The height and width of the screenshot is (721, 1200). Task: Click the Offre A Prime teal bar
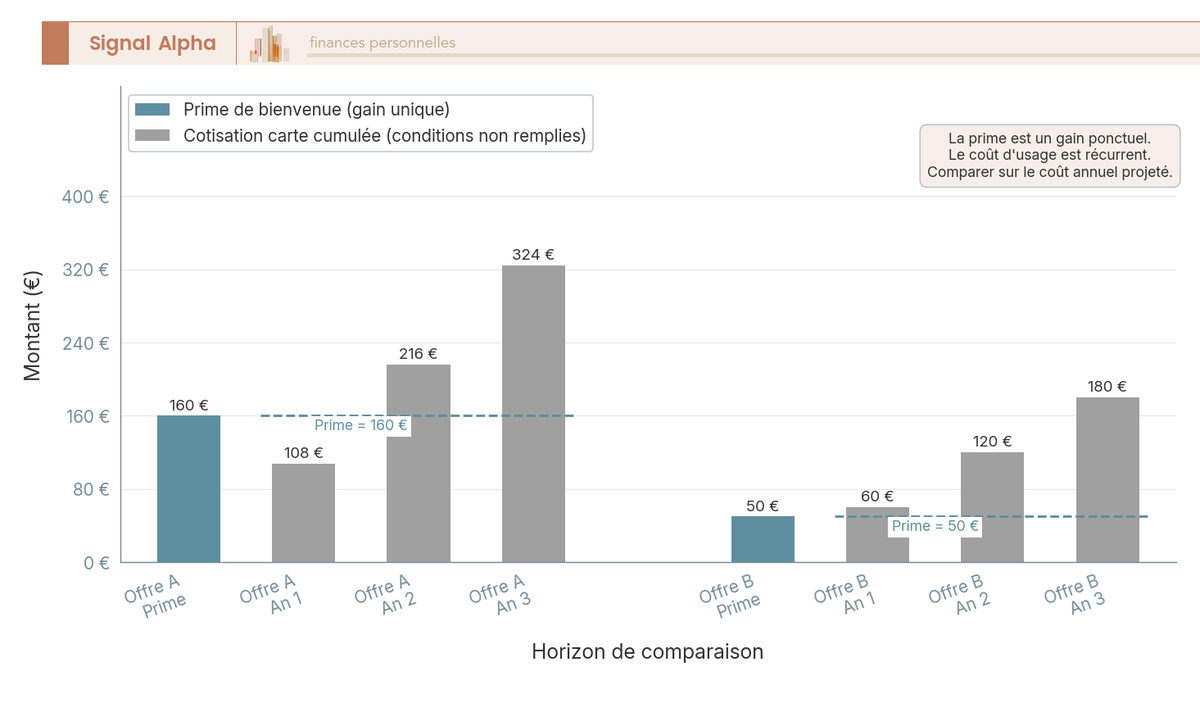click(189, 489)
